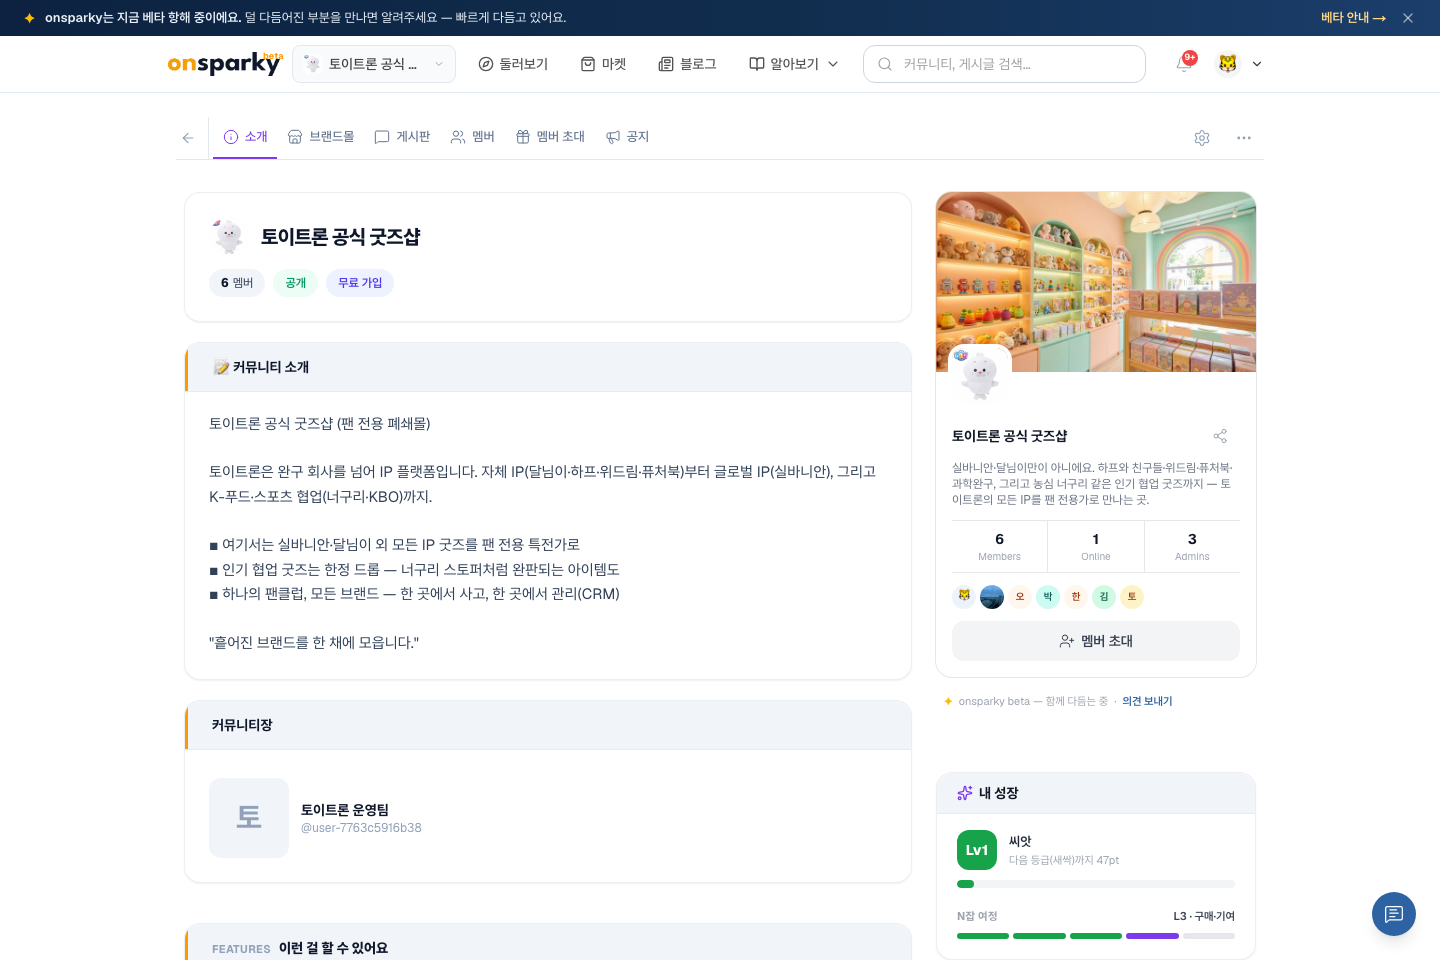
Task: Open the community switcher dropdown 토이트론 공식
Action: pos(374,64)
